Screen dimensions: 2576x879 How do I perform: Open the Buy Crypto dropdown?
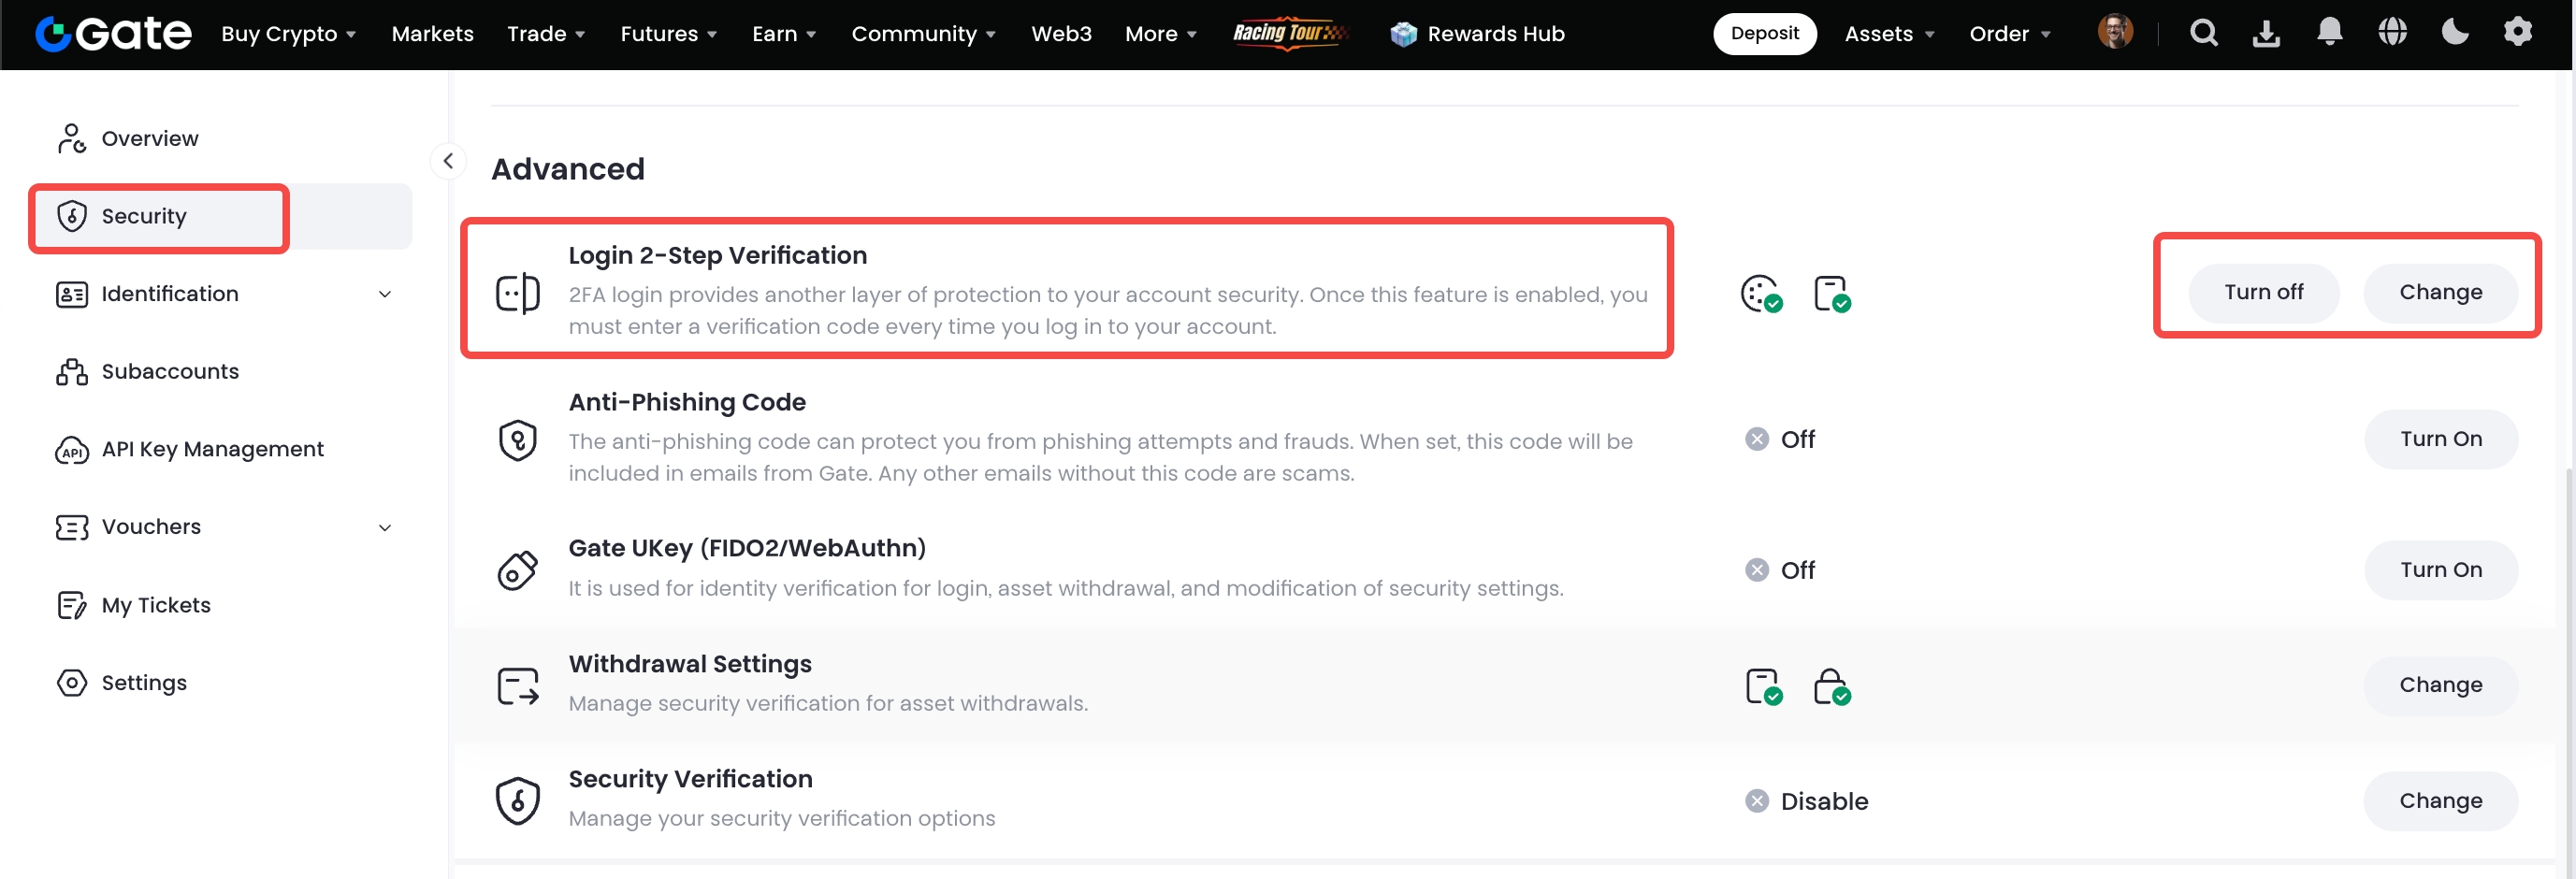pyautogui.click(x=288, y=34)
